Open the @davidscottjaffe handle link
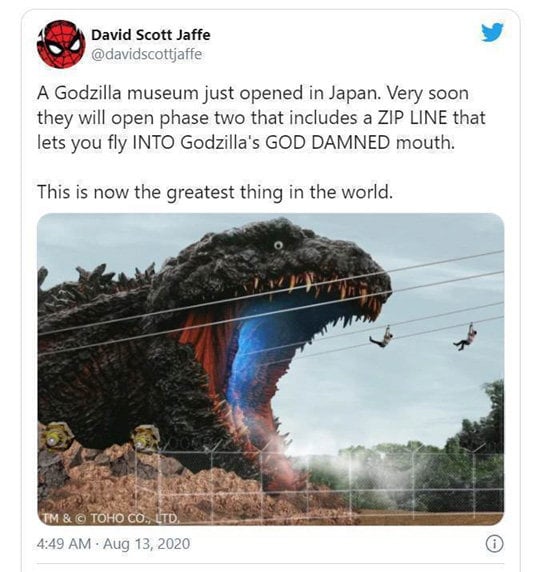The height and width of the screenshot is (572, 547). [x=146, y=54]
